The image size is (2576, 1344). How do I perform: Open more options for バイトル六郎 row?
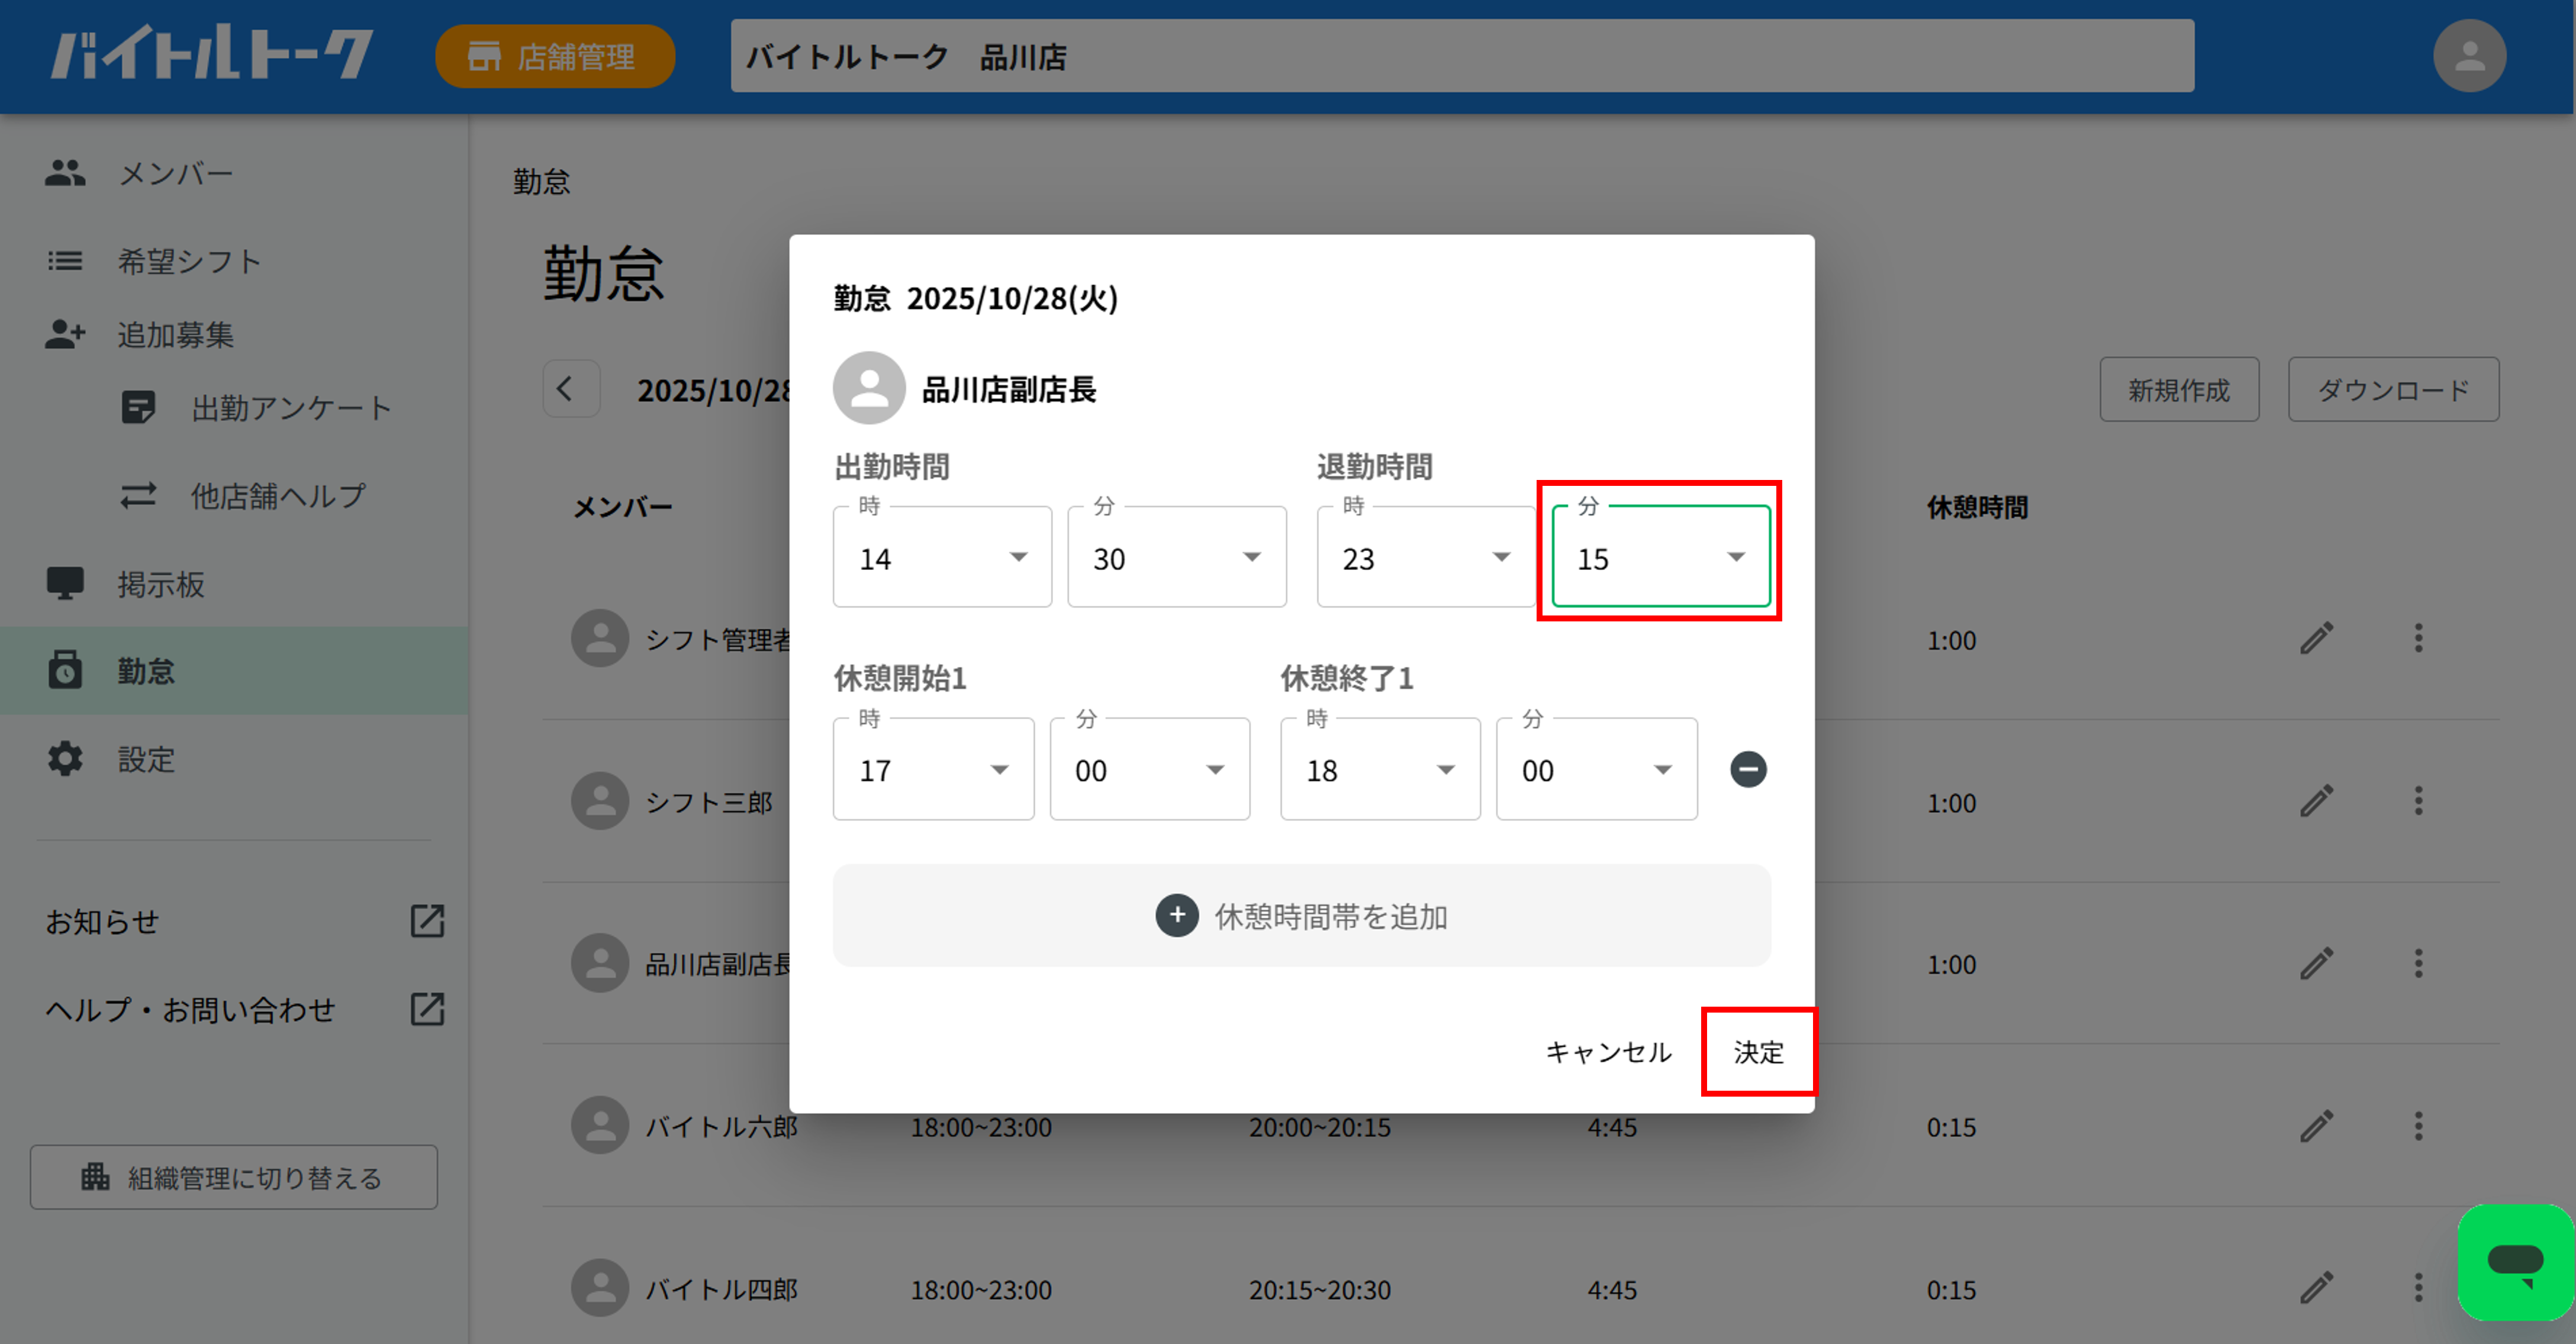tap(2418, 1126)
